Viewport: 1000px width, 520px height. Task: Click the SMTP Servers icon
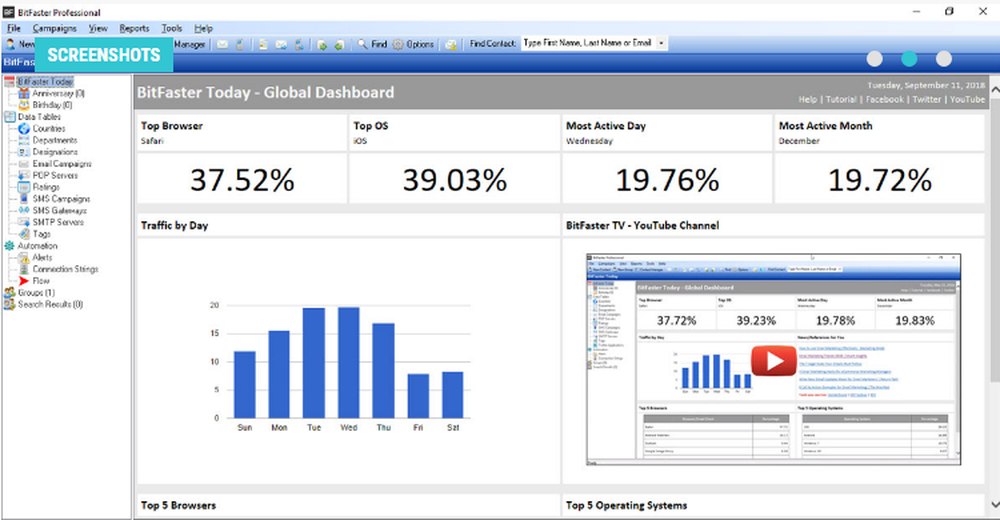[24, 222]
